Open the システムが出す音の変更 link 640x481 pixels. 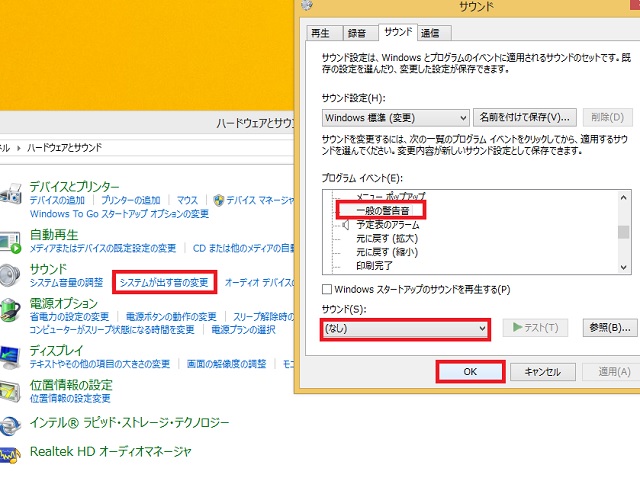pyautogui.click(x=165, y=283)
